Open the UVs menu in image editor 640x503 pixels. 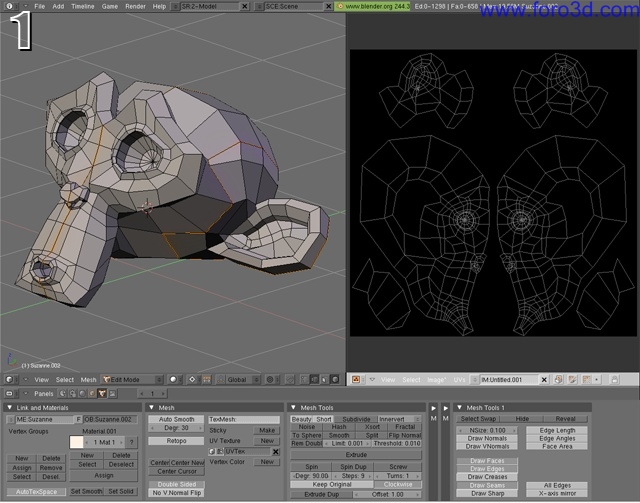pos(459,380)
